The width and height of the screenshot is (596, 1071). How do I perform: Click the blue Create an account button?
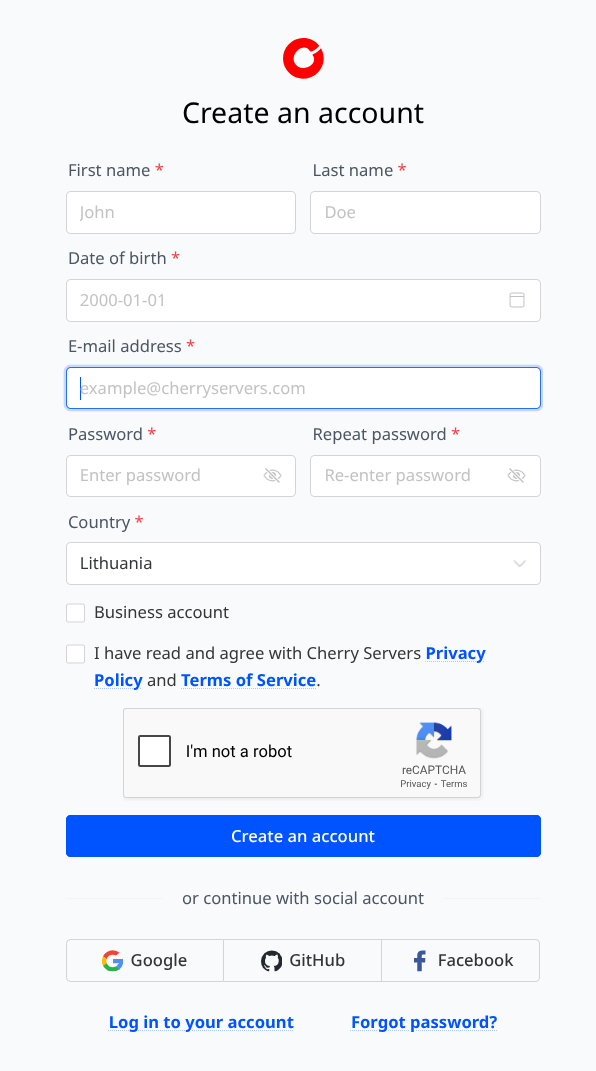tap(303, 836)
